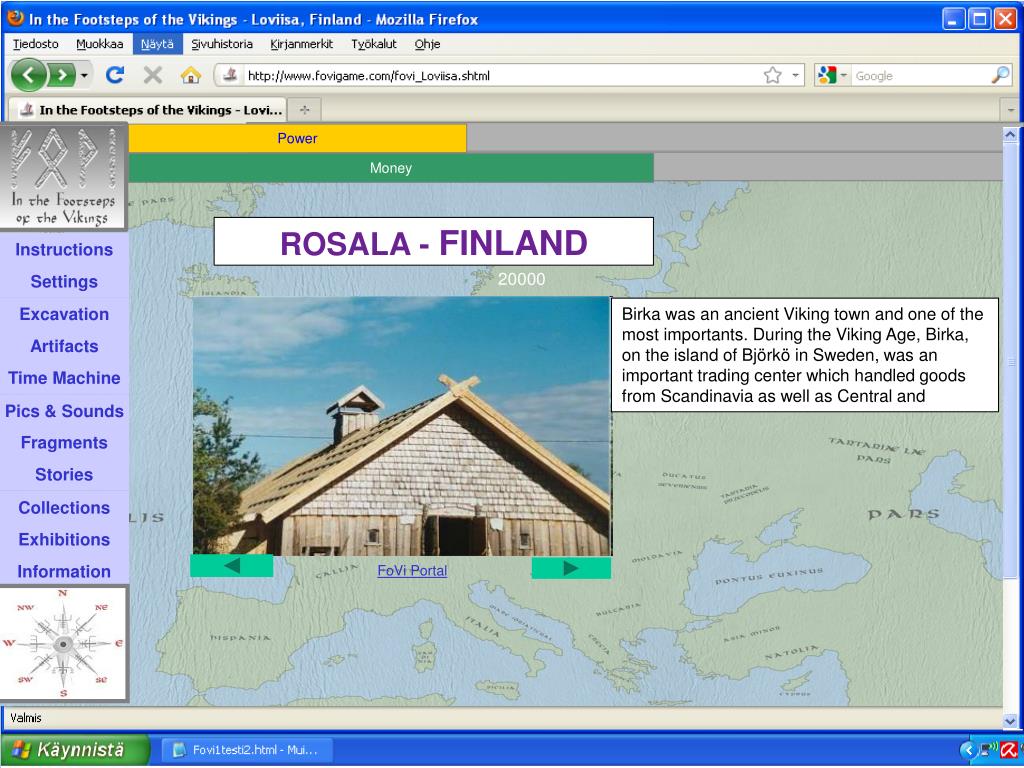The height and width of the screenshot is (768, 1024).
Task: Open the Käynnistä start button
Action: pos(75,749)
